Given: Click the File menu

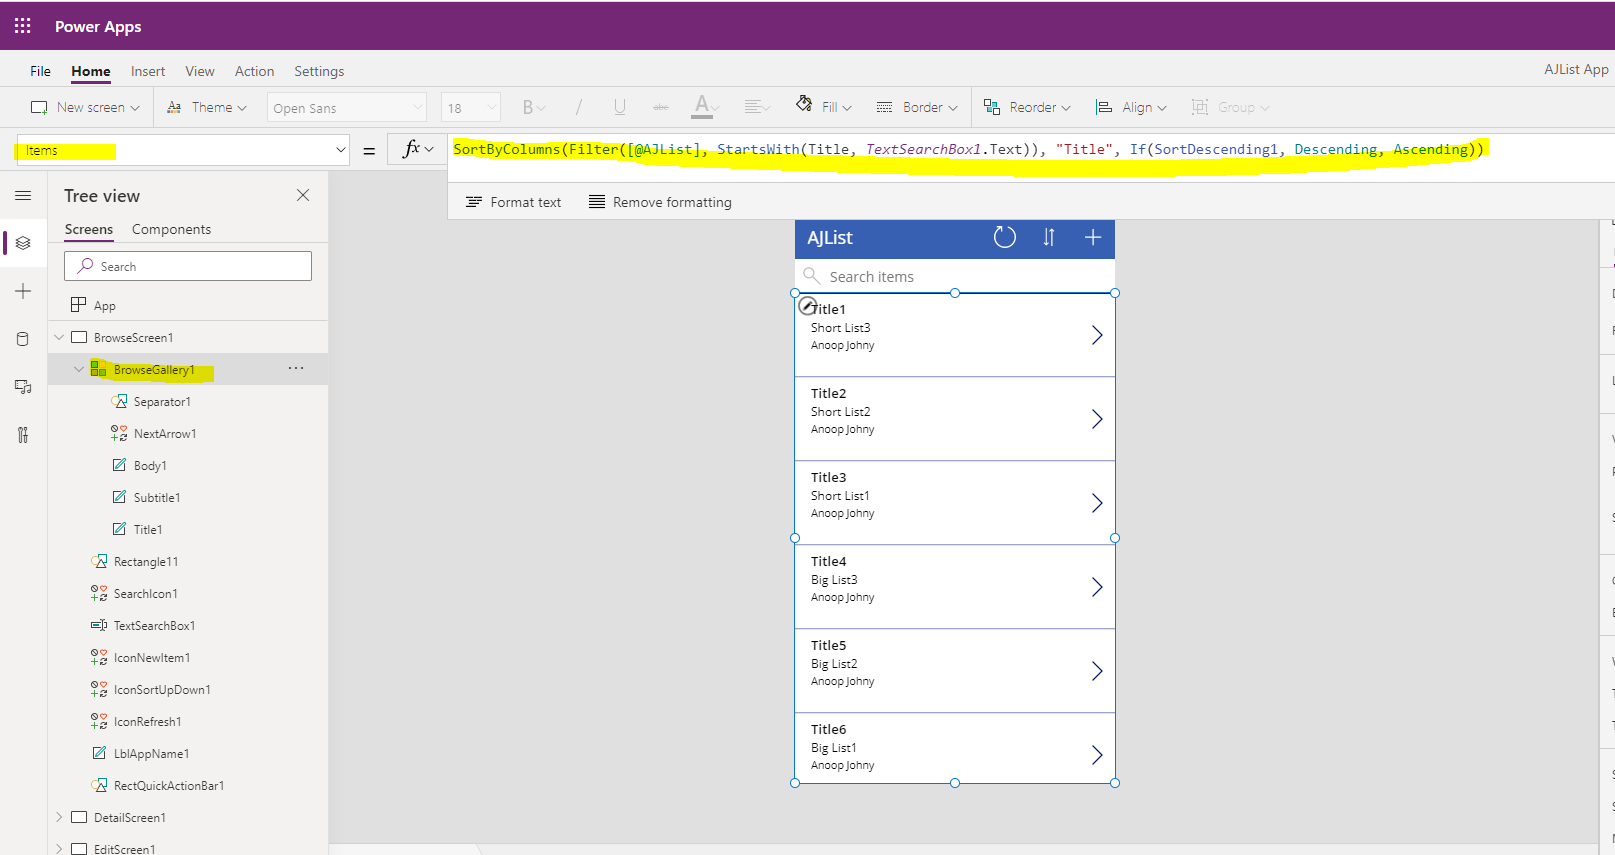Looking at the screenshot, I should coord(40,71).
